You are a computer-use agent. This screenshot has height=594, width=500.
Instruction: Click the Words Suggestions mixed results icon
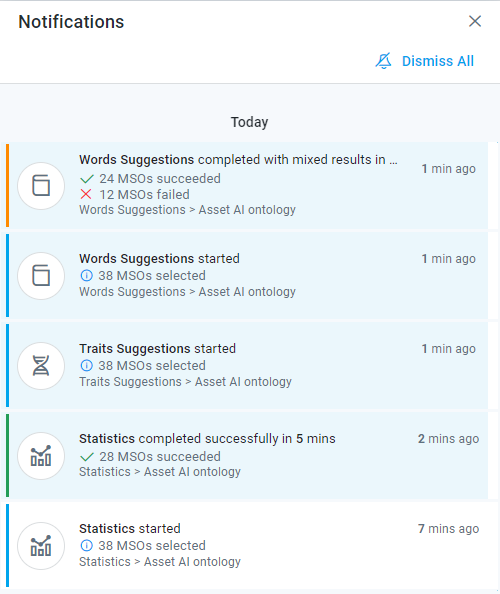click(x=41, y=186)
